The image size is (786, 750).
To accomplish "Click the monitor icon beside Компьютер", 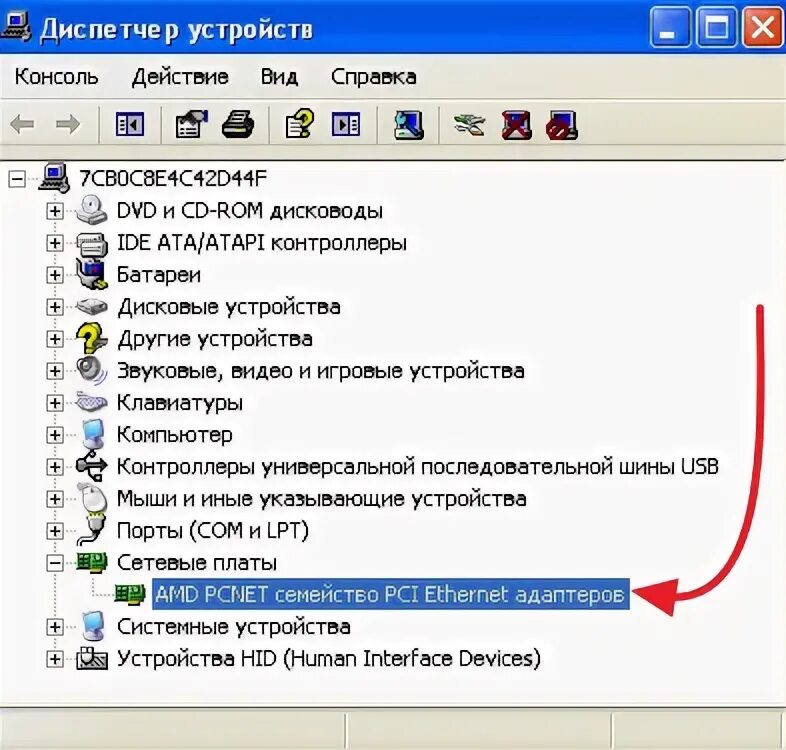I will [93, 434].
